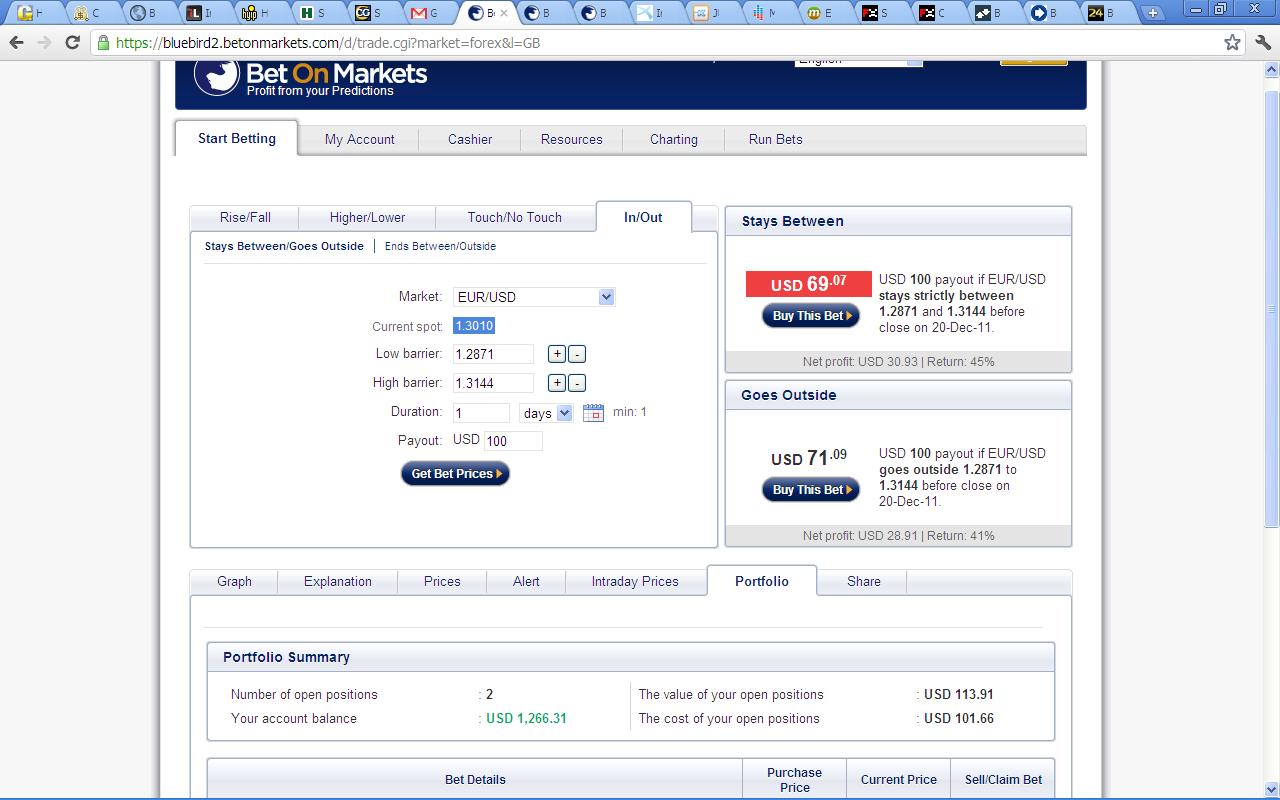This screenshot has width=1280, height=800.
Task: Switch to the Gmail browser tab
Action: click(x=427, y=13)
